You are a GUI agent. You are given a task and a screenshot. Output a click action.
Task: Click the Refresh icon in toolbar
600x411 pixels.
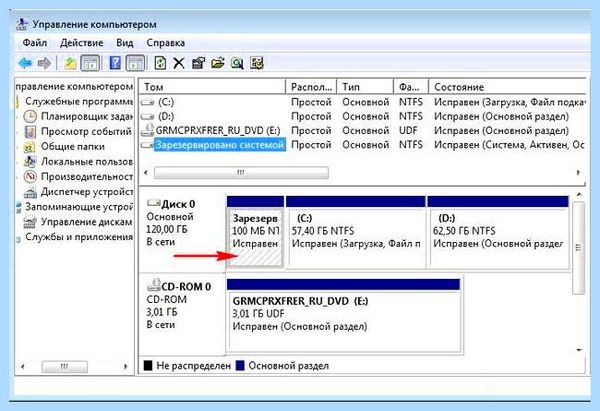coord(160,63)
